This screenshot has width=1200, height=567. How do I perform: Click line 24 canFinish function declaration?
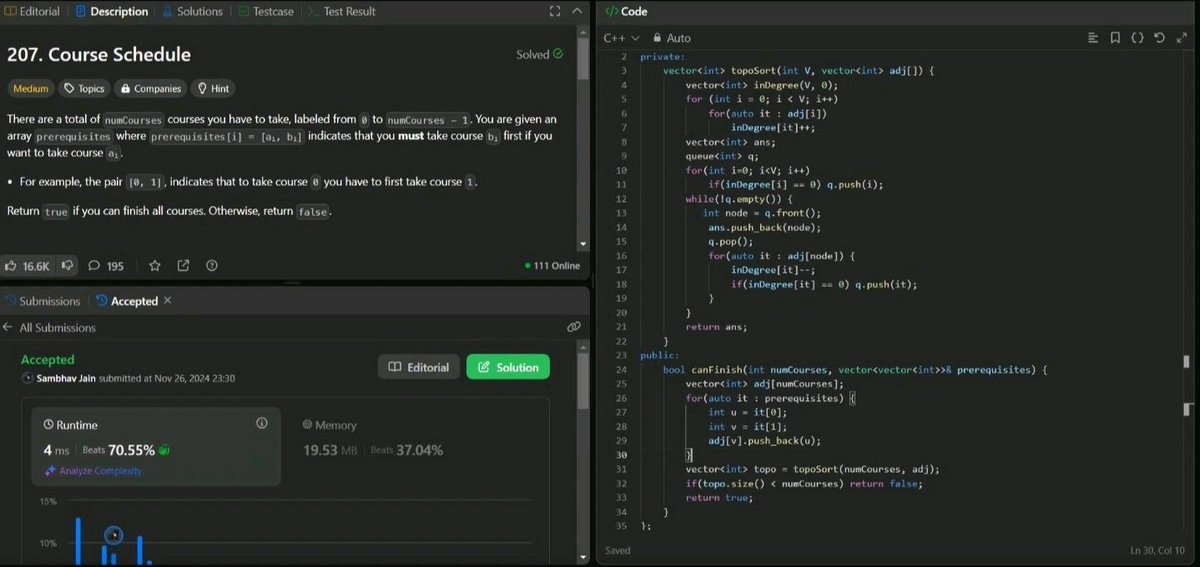(855, 369)
